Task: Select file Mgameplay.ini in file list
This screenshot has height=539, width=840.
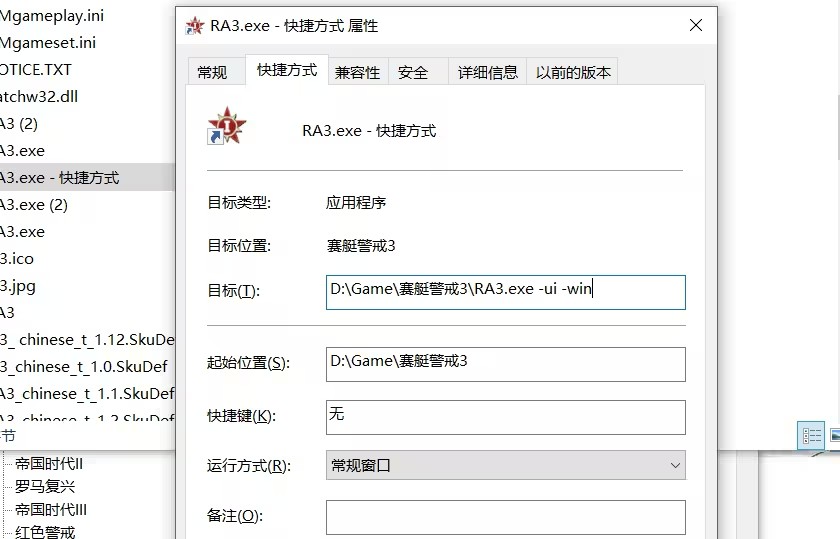Action: (x=52, y=16)
